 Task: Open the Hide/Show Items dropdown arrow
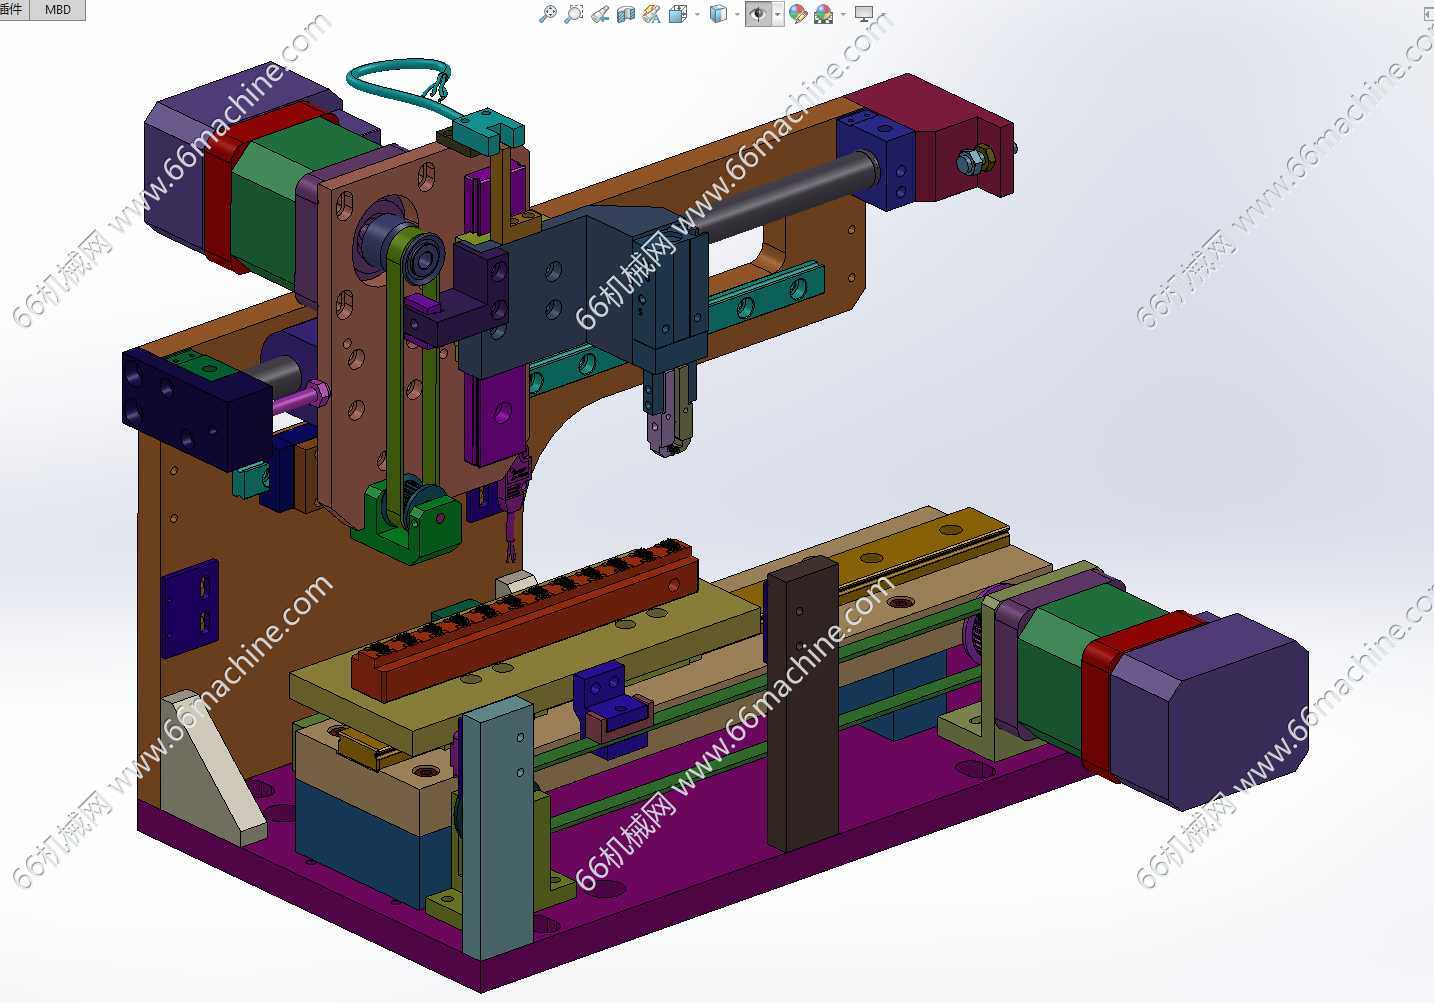(x=777, y=15)
